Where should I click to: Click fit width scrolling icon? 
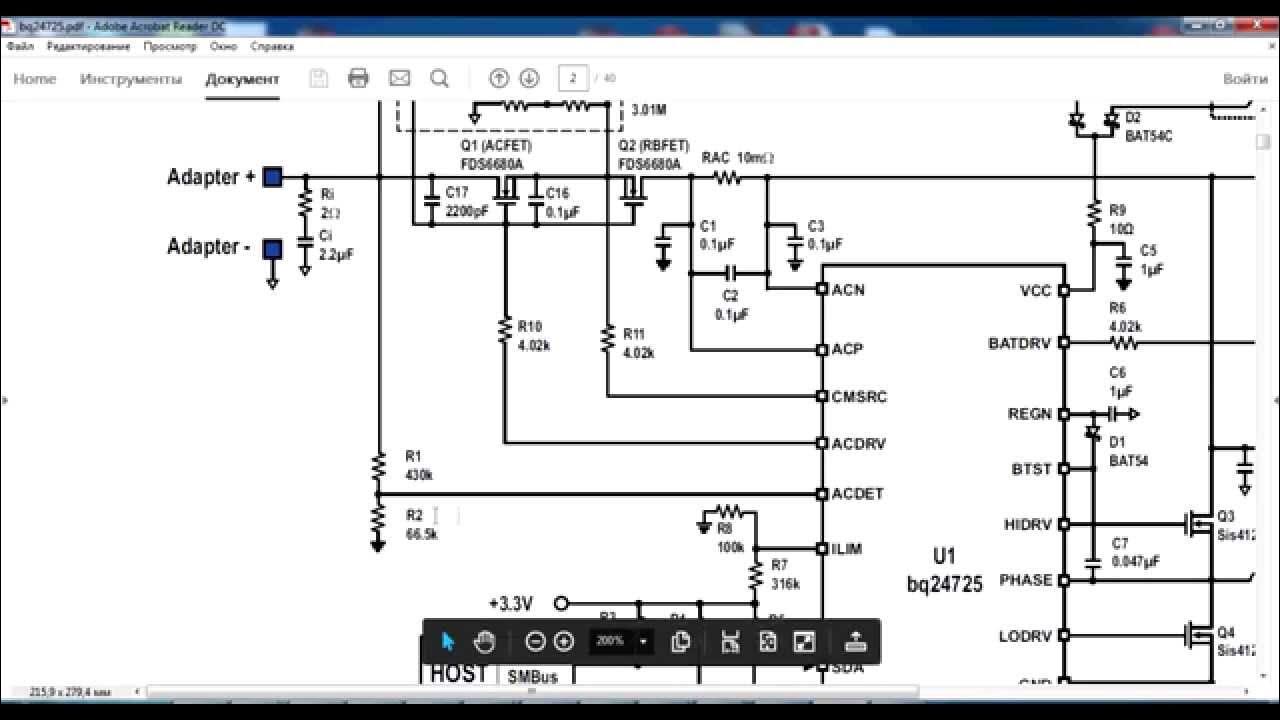730,641
